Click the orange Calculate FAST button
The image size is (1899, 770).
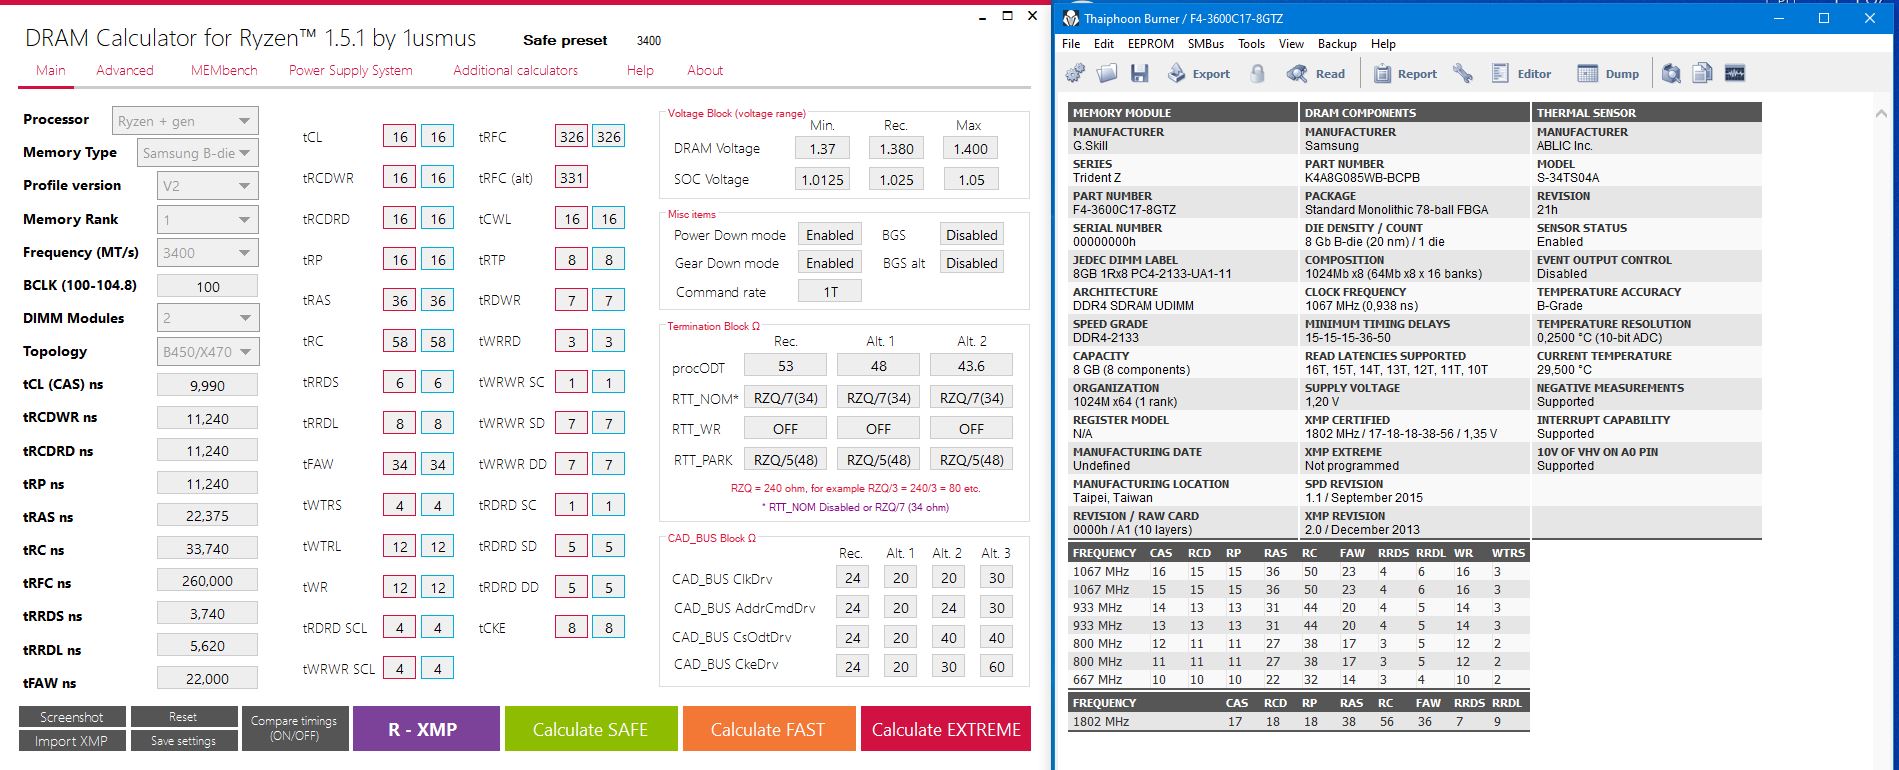point(768,729)
